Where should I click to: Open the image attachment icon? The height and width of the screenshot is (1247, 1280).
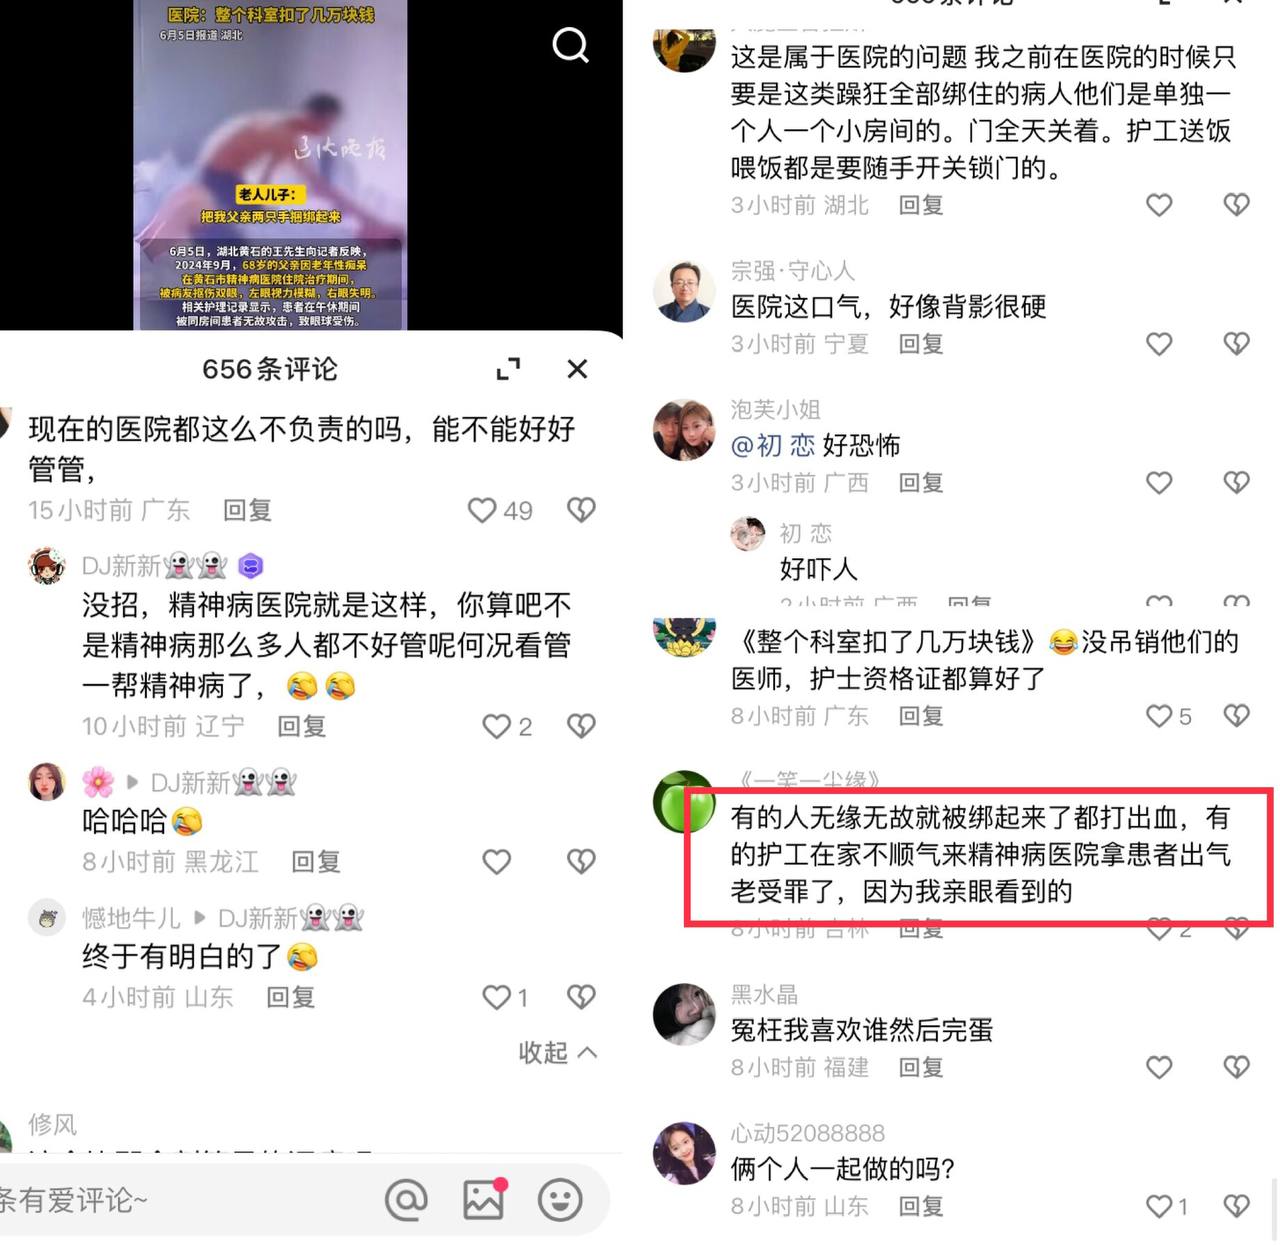(484, 1199)
